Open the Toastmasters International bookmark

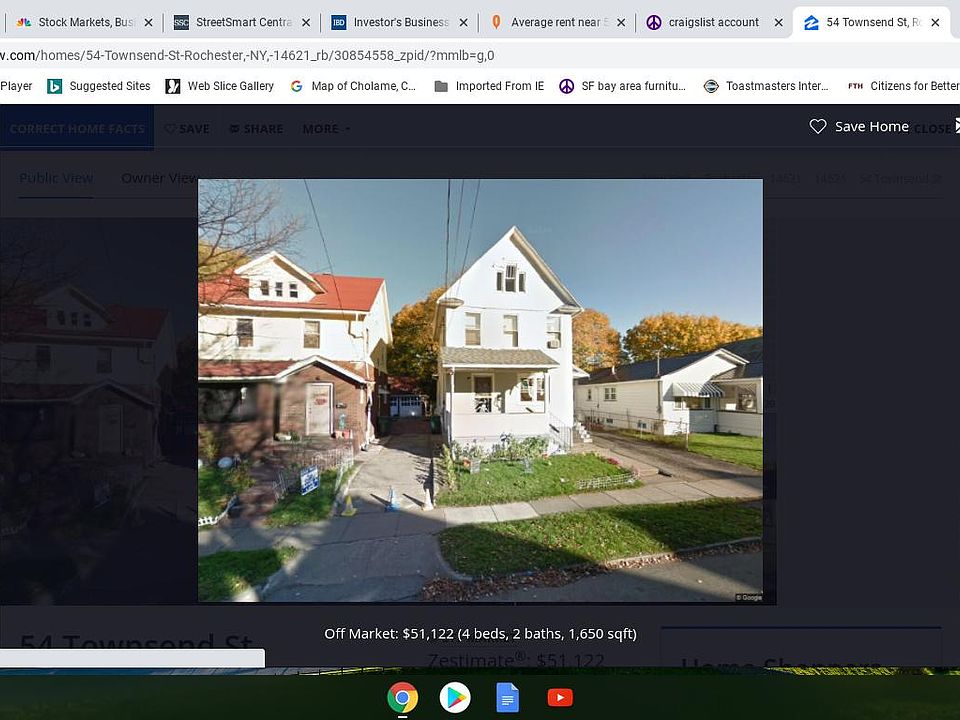766,86
